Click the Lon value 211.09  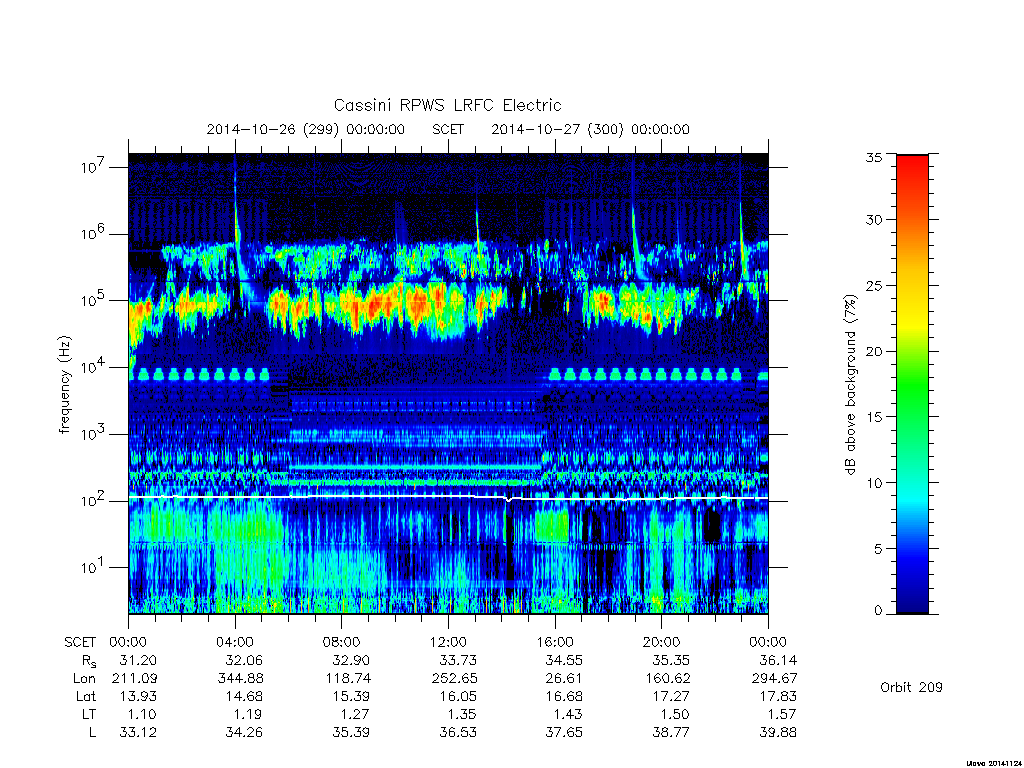[x=135, y=679]
